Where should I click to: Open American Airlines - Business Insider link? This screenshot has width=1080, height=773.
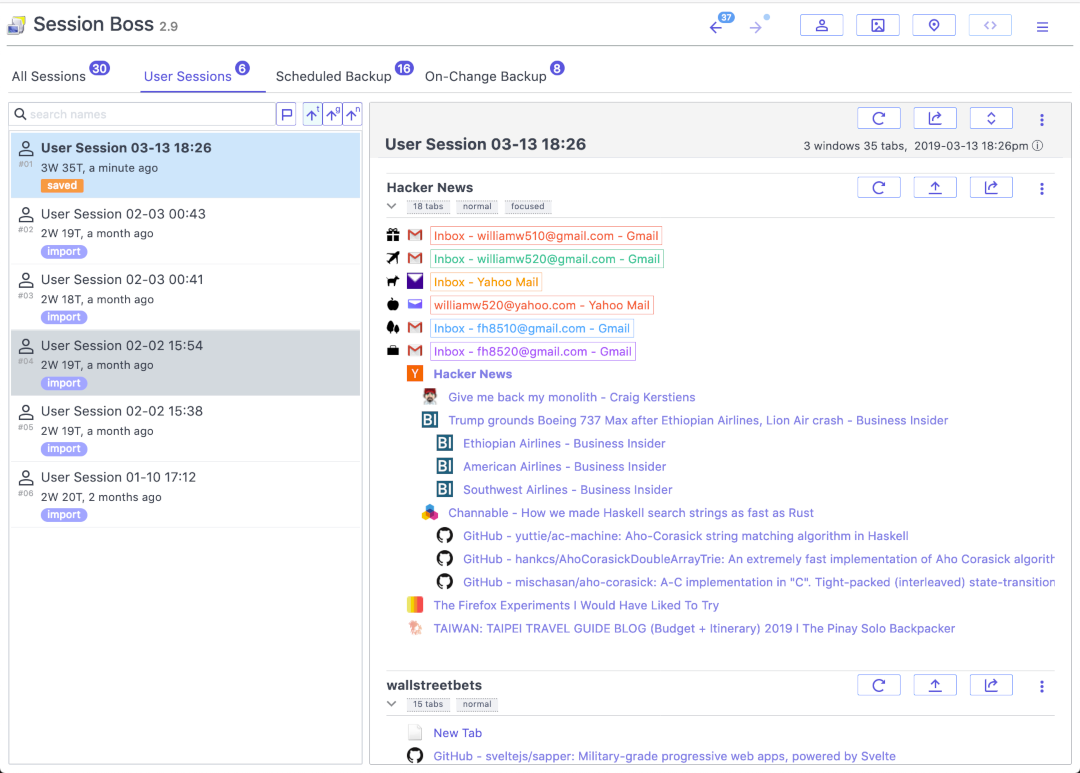pos(565,466)
